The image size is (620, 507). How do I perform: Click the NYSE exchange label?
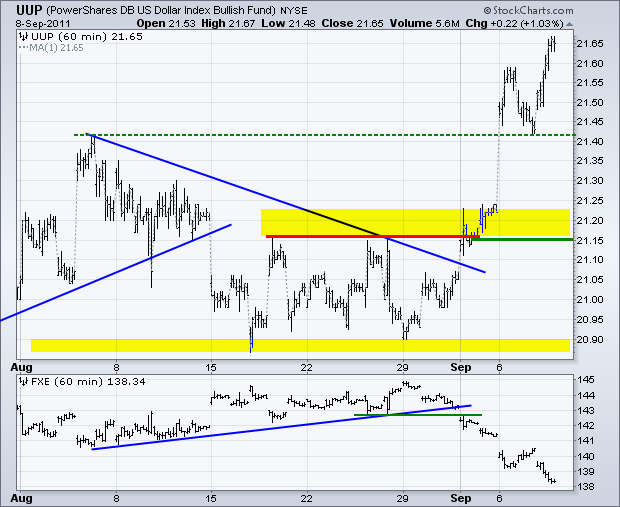293,11
